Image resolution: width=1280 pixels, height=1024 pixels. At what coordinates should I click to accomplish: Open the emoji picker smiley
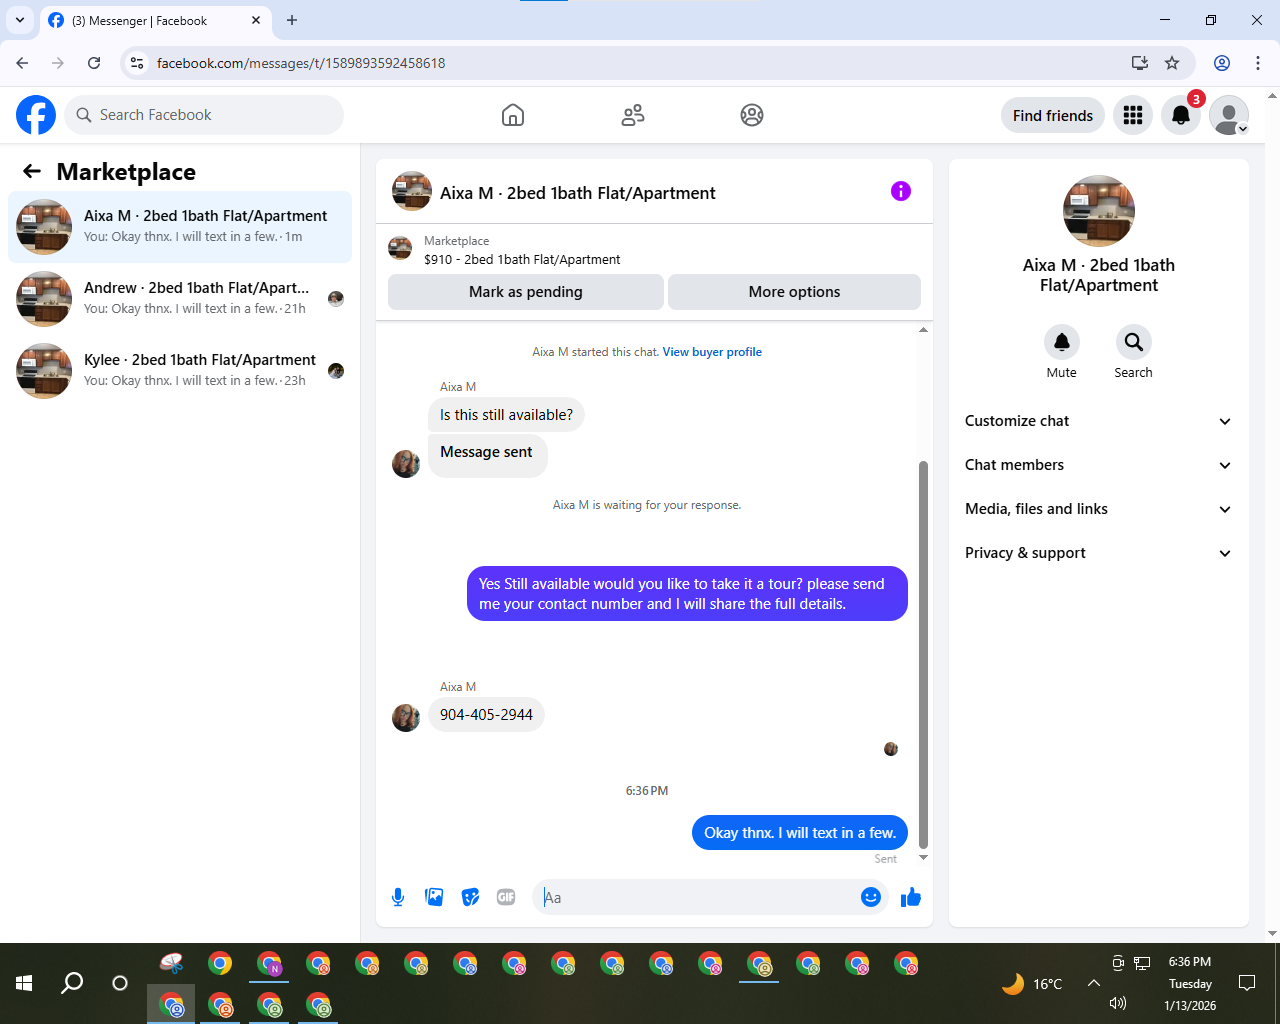coord(871,897)
